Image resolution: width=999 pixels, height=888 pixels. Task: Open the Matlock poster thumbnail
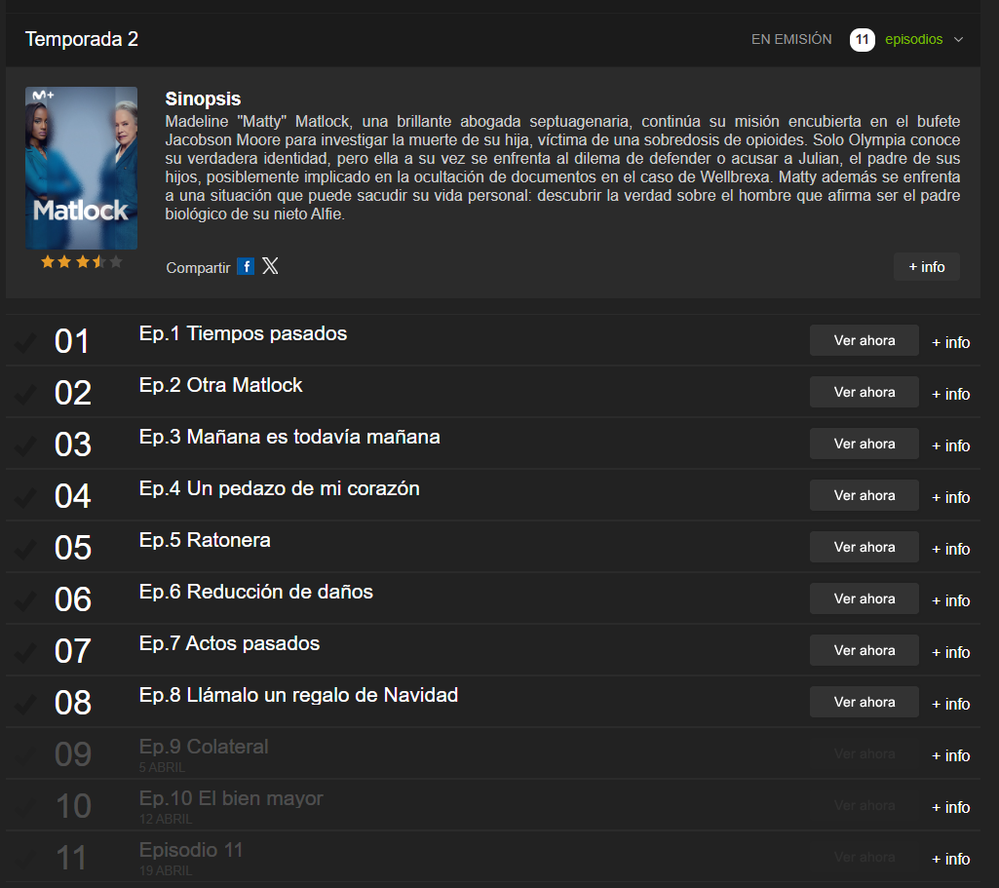[81, 168]
